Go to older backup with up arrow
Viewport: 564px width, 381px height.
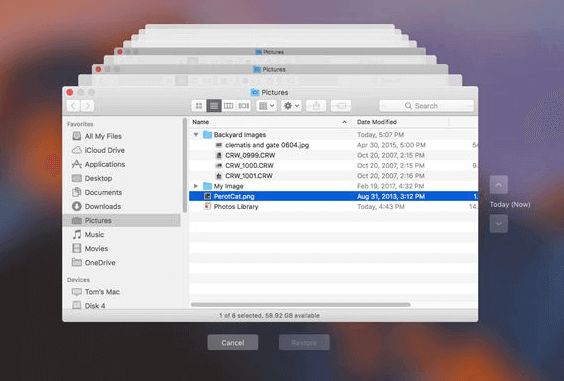499,185
